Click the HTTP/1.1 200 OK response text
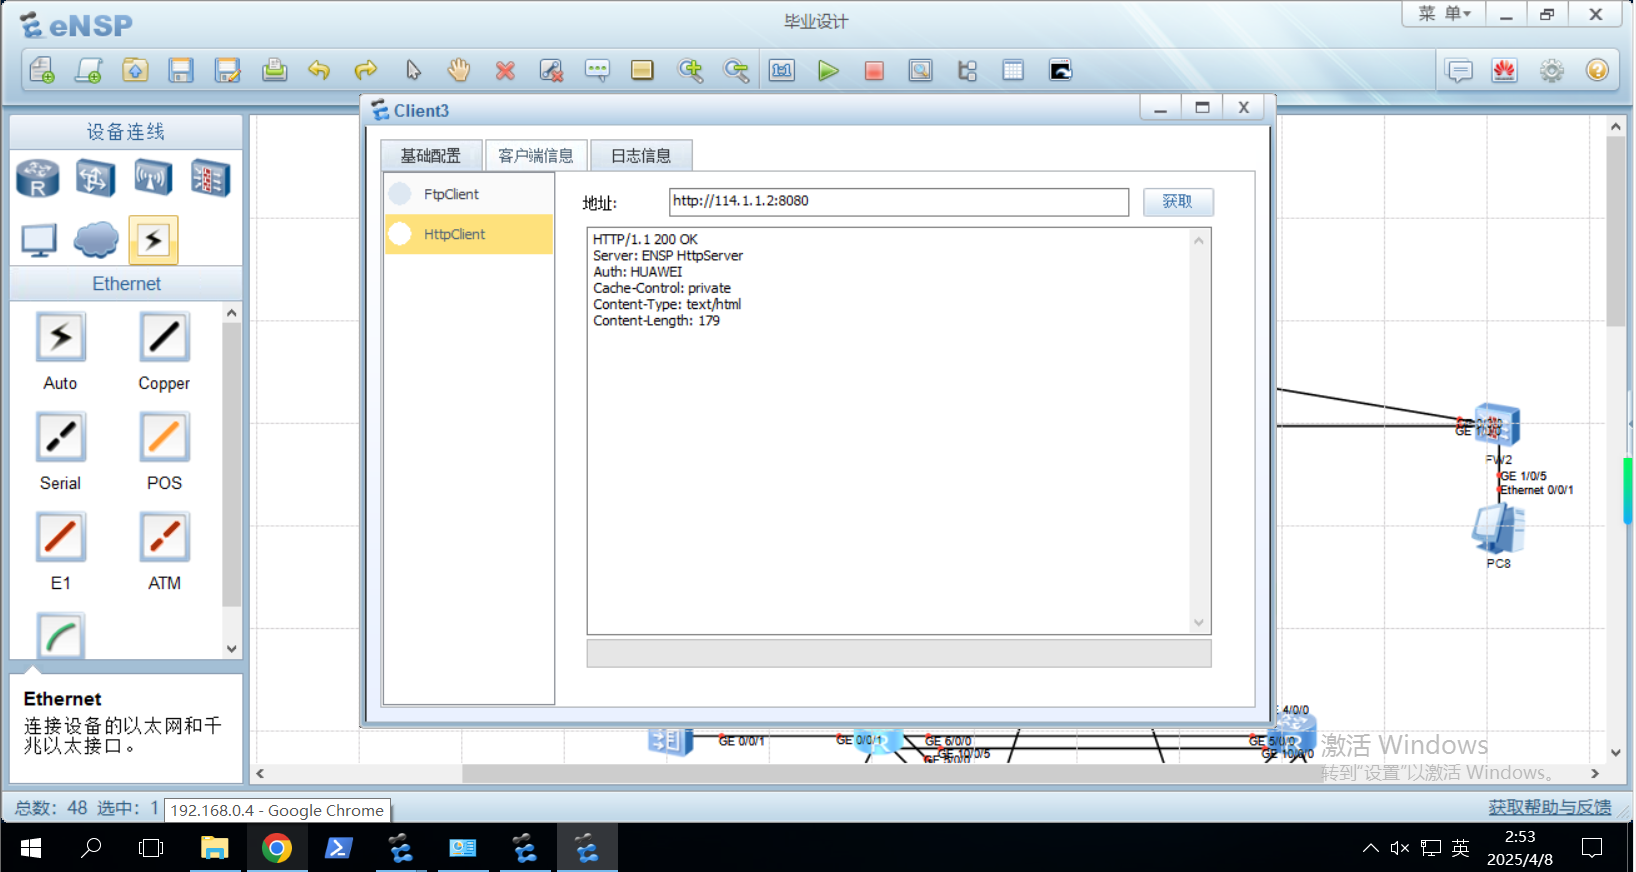The width and height of the screenshot is (1636, 872). [645, 239]
